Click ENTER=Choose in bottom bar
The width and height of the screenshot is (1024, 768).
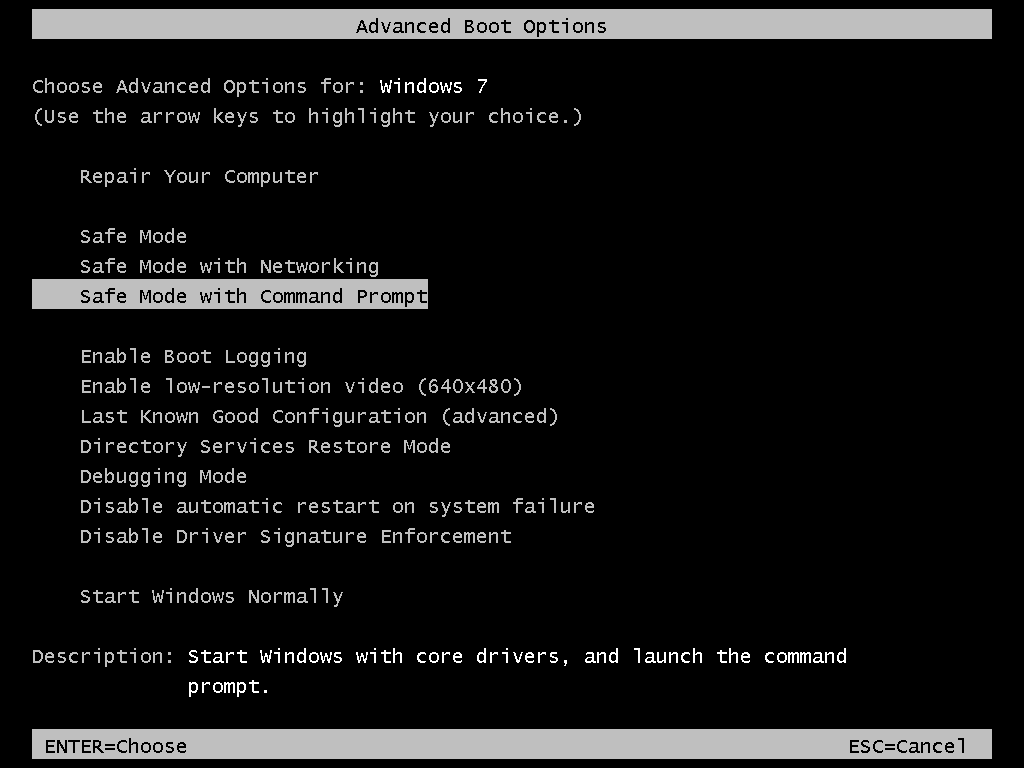point(116,746)
